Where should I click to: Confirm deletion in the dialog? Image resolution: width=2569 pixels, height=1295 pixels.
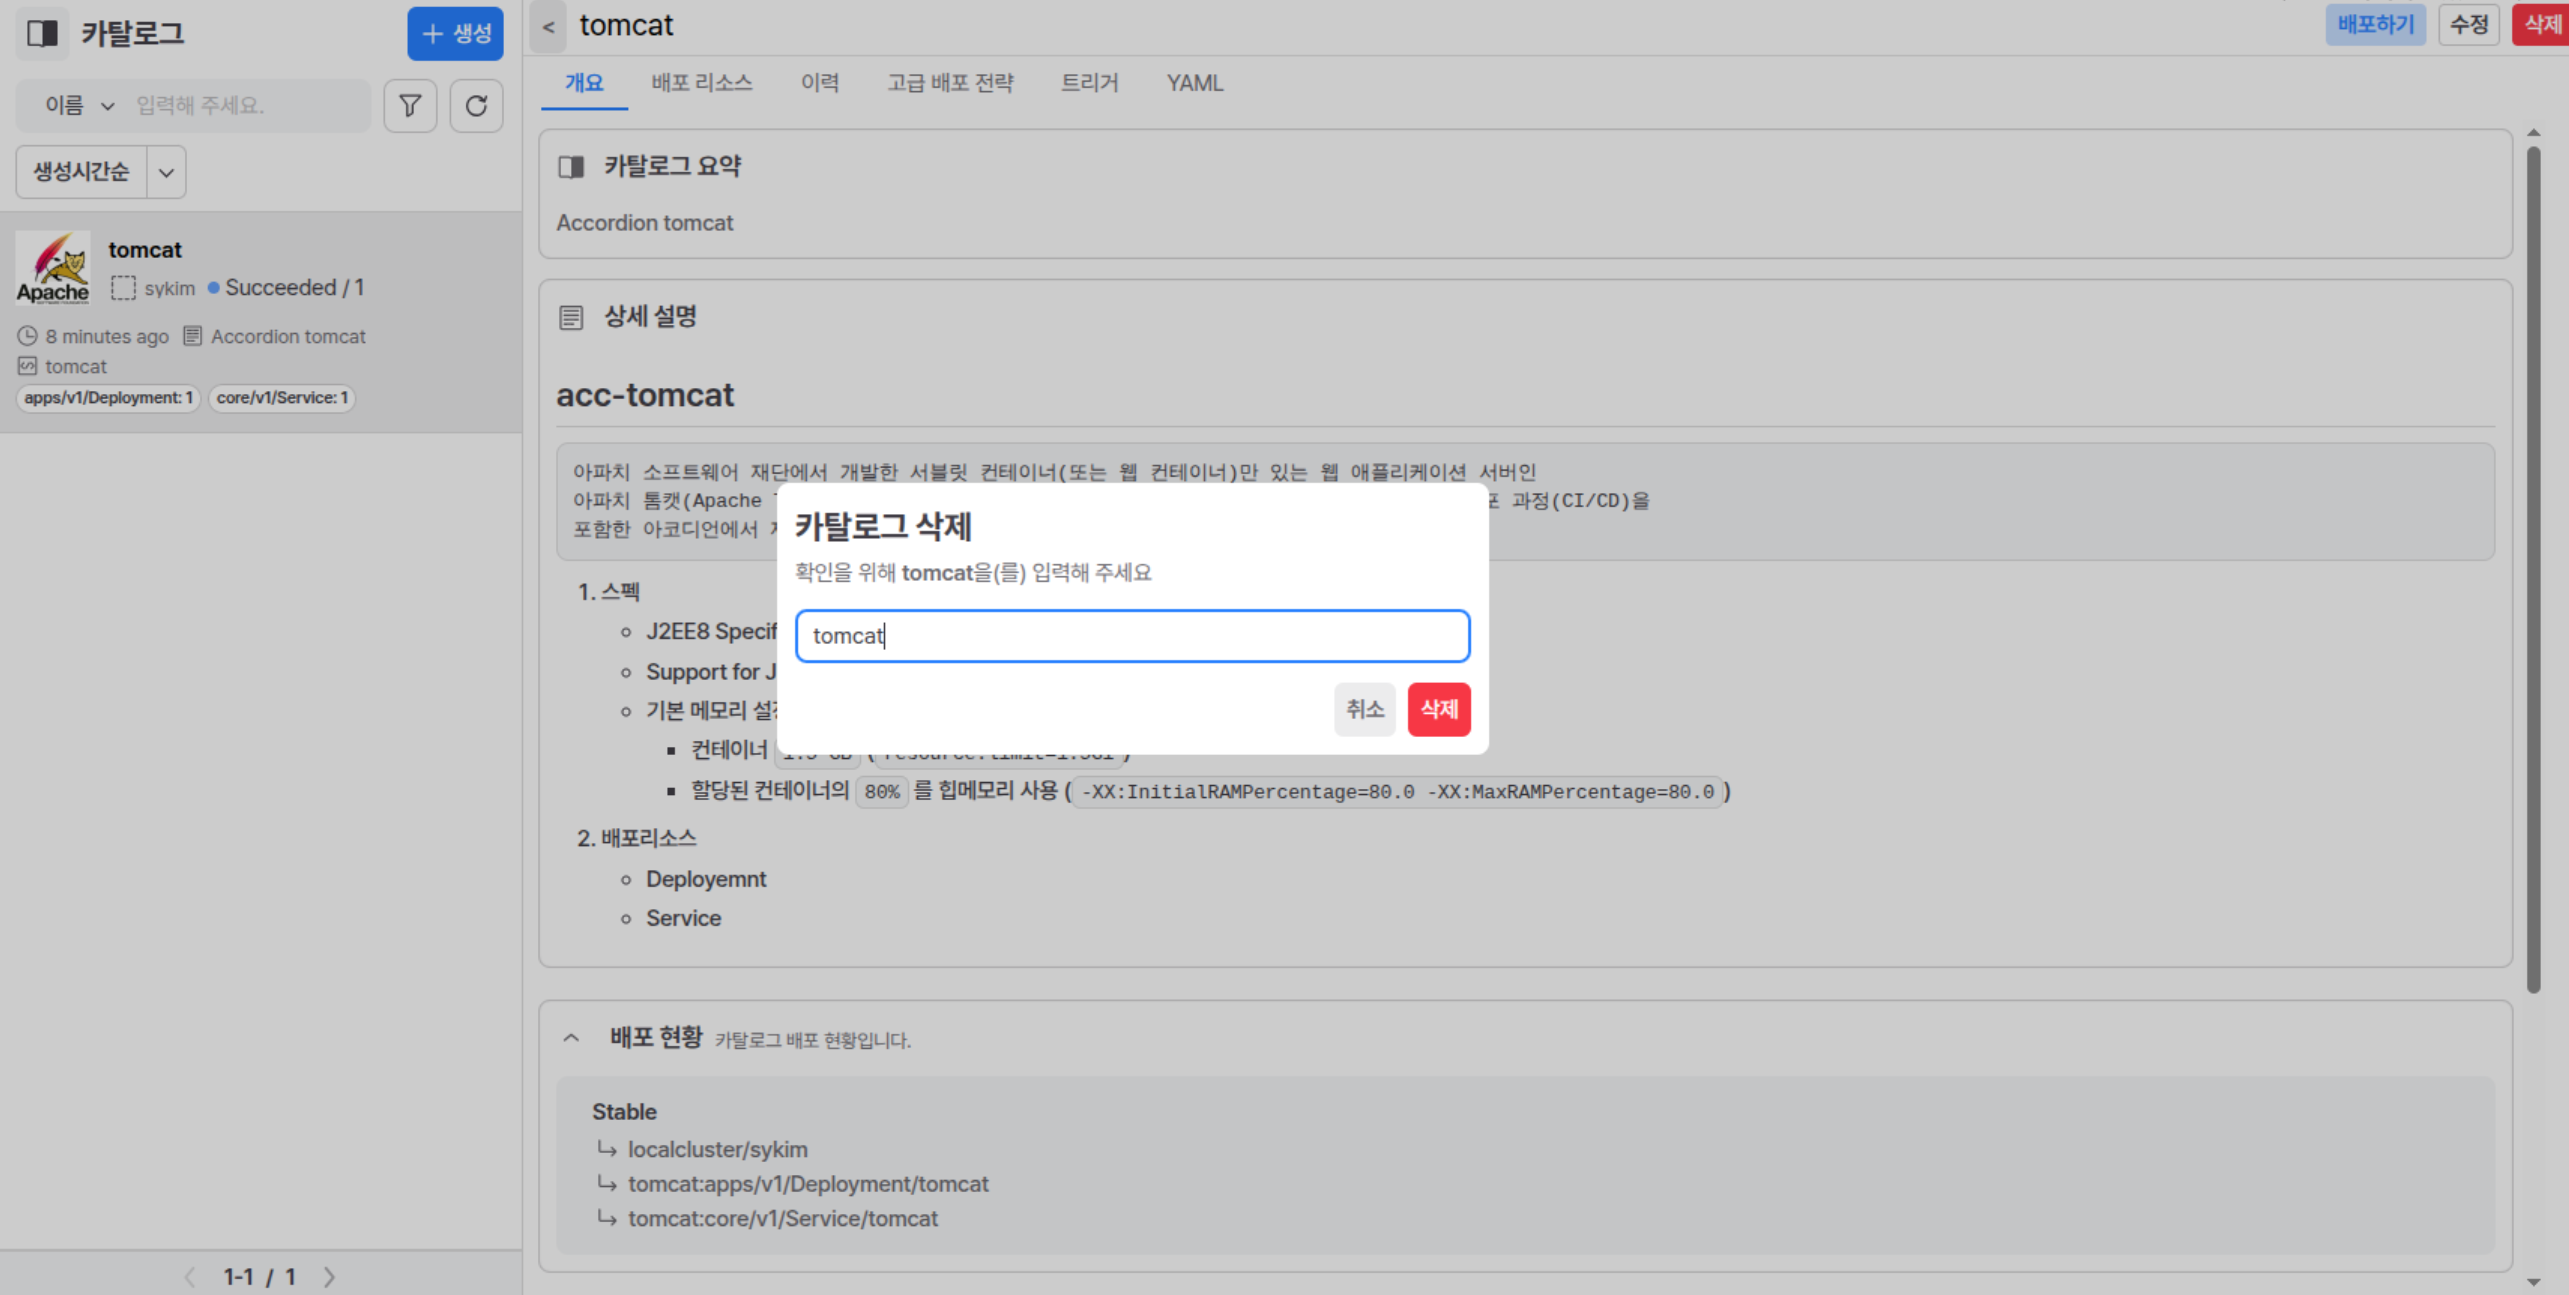point(1439,709)
